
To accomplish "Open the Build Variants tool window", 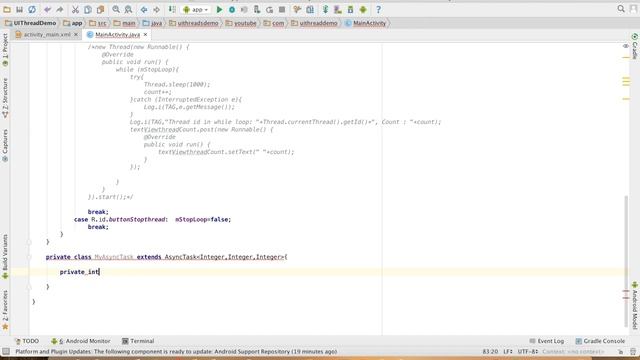I will pos(5,256).
